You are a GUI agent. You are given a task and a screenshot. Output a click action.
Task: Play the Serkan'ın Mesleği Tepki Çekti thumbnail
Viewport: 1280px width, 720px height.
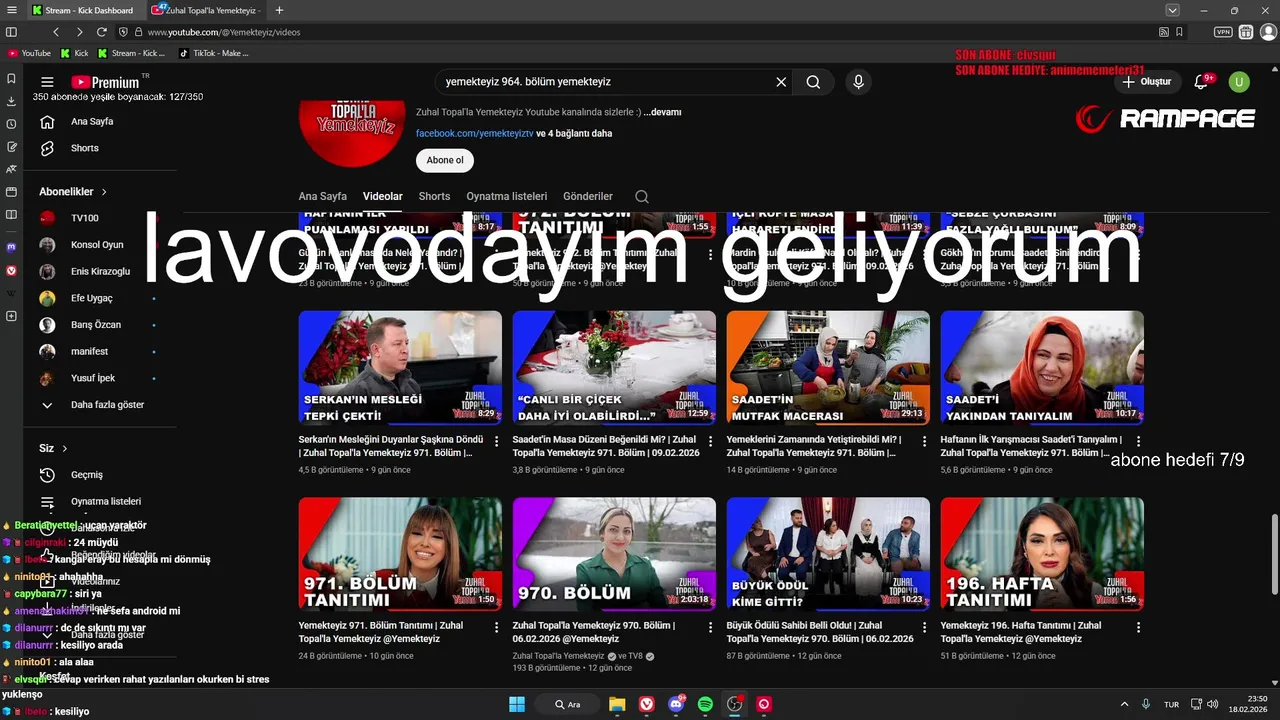pyautogui.click(x=400, y=367)
